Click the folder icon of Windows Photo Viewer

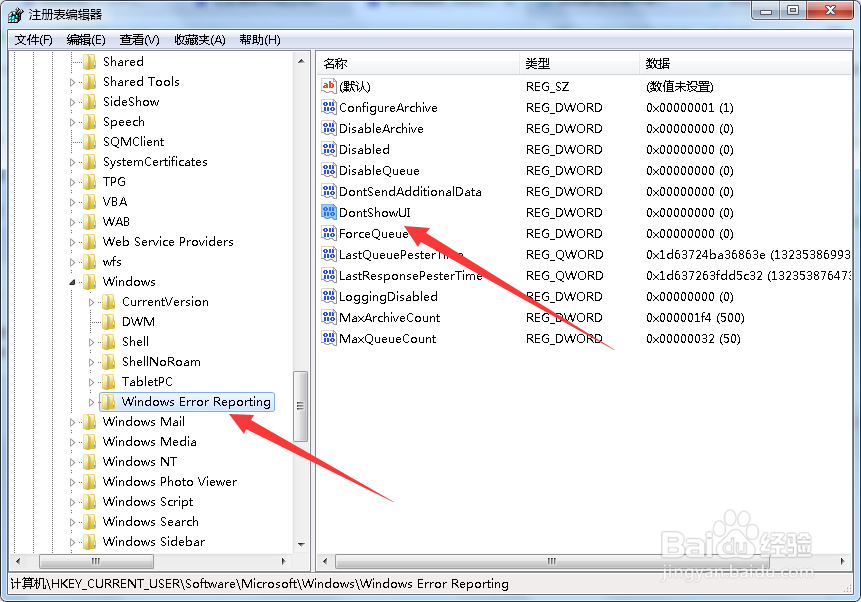[90, 482]
